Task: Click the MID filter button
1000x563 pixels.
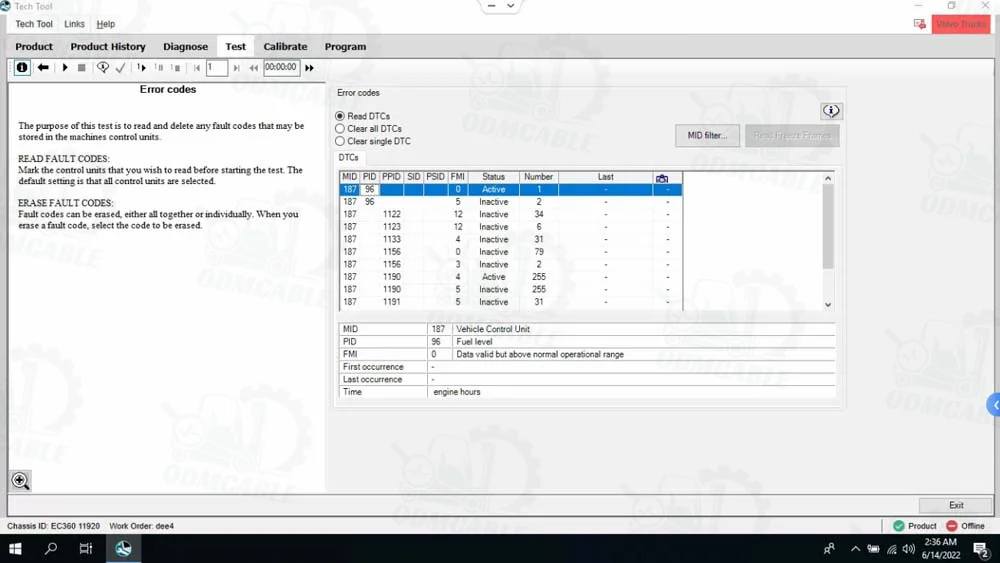Action: click(x=707, y=136)
